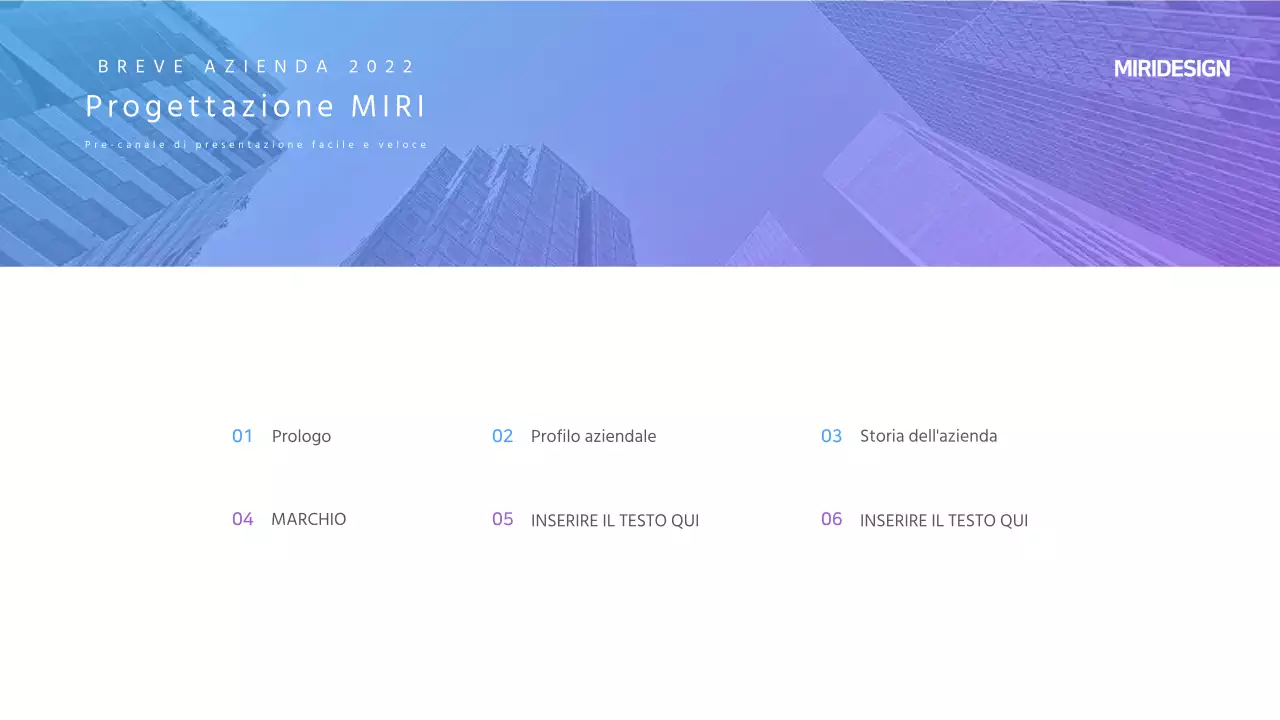Open the Prologo section
Image resolution: width=1280 pixels, height=720 pixels.
[301, 436]
